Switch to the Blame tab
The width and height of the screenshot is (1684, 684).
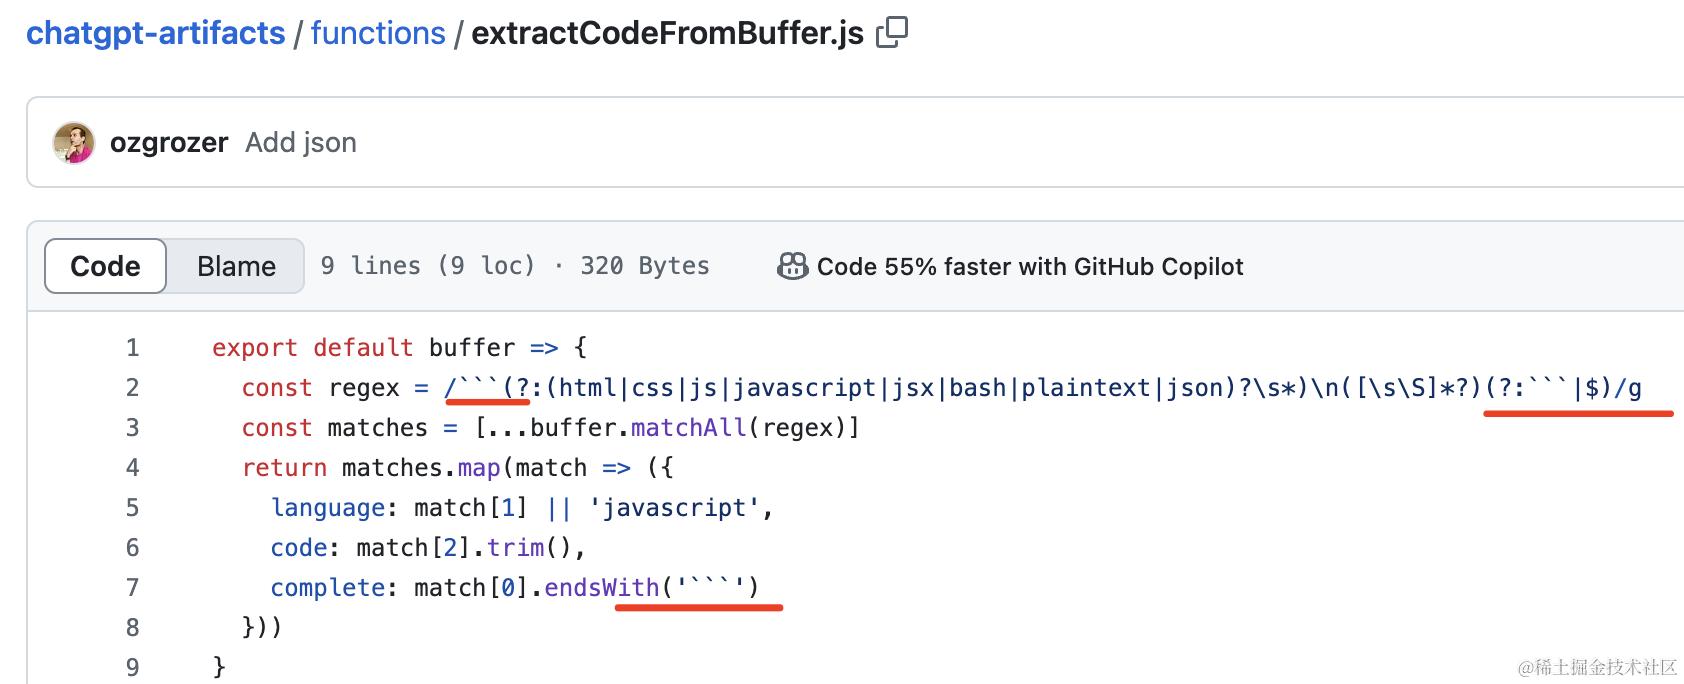click(236, 266)
